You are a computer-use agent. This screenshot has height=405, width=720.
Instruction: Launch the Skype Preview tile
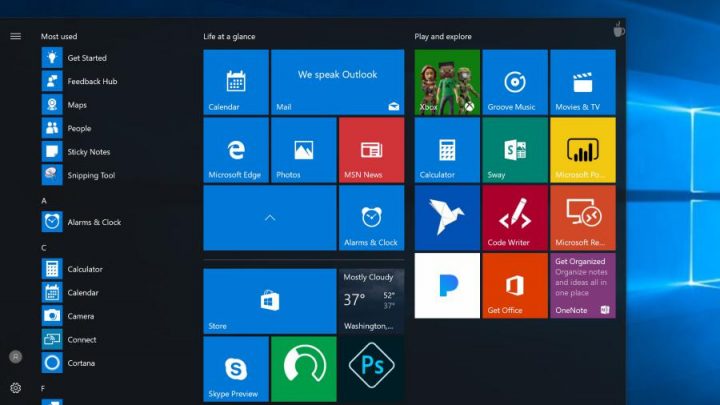236,369
